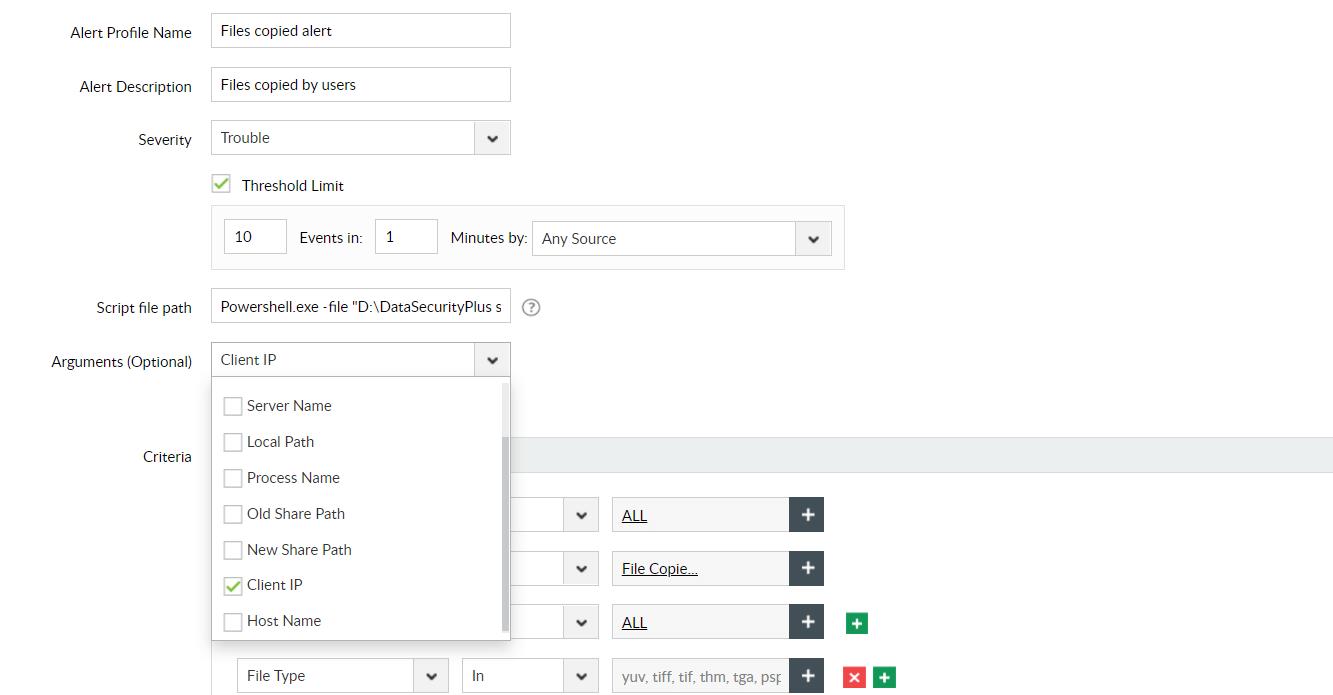Click the plus icon beside the first ALL value
1333x695 pixels.
806,514
